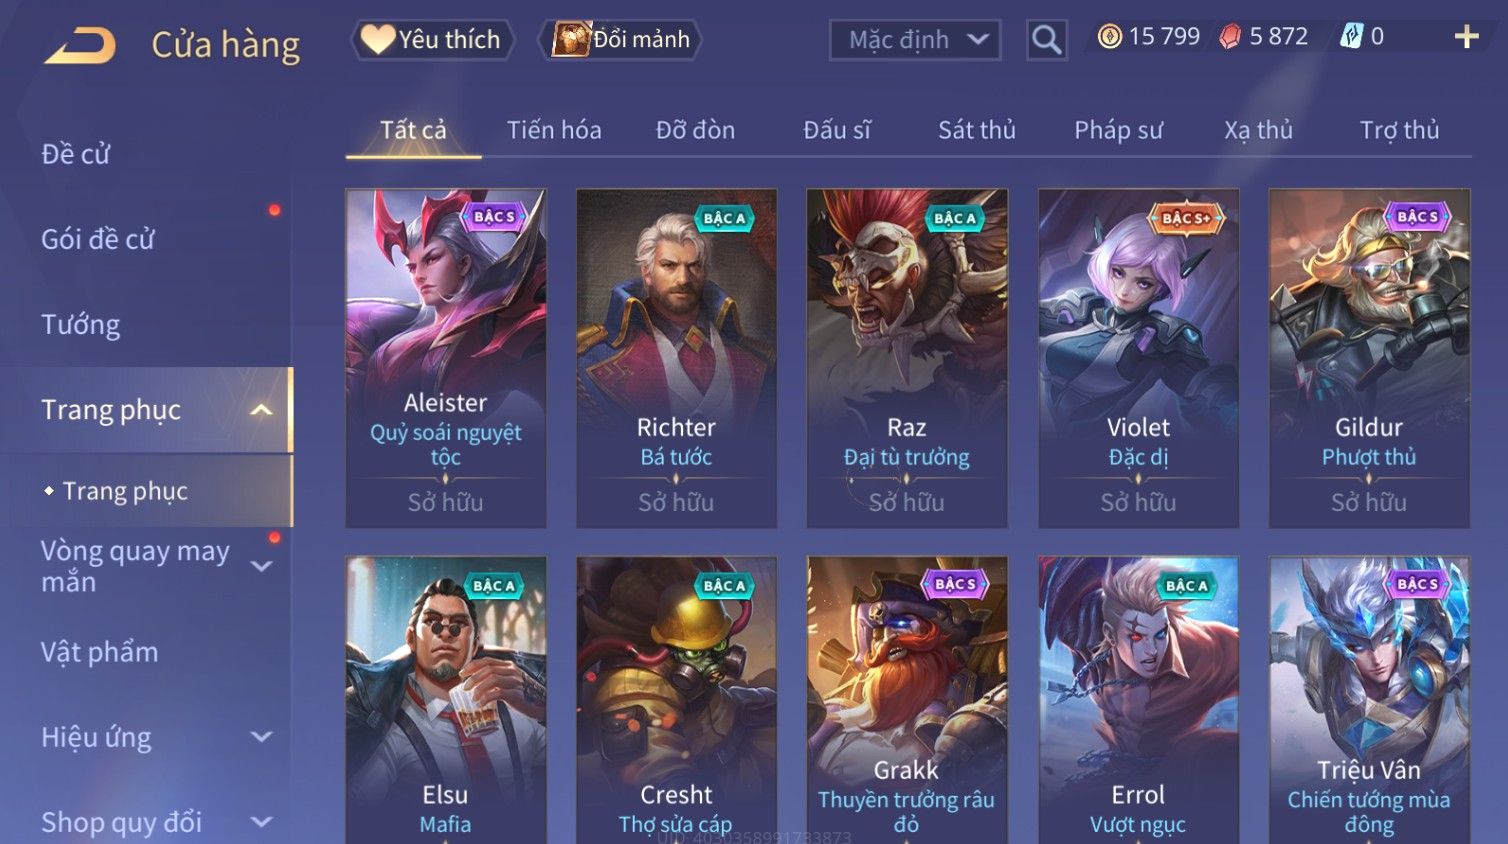Image resolution: width=1508 pixels, height=844 pixels.
Task: Click the blue voucher currency icon
Action: (1351, 37)
